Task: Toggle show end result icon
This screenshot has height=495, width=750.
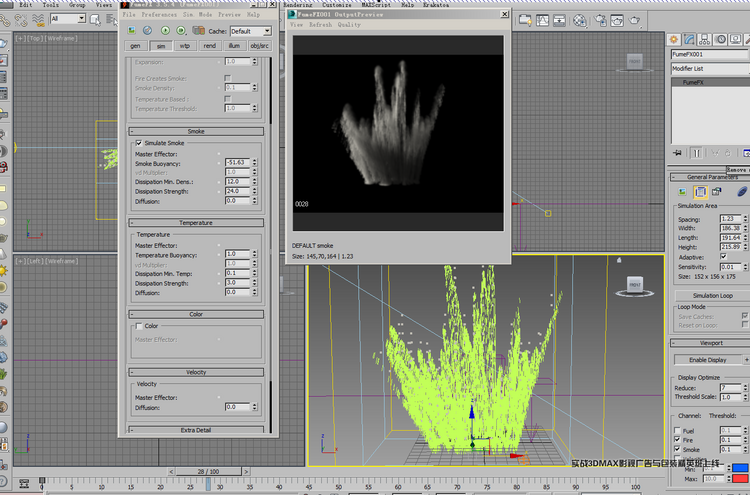Action: tap(696, 153)
